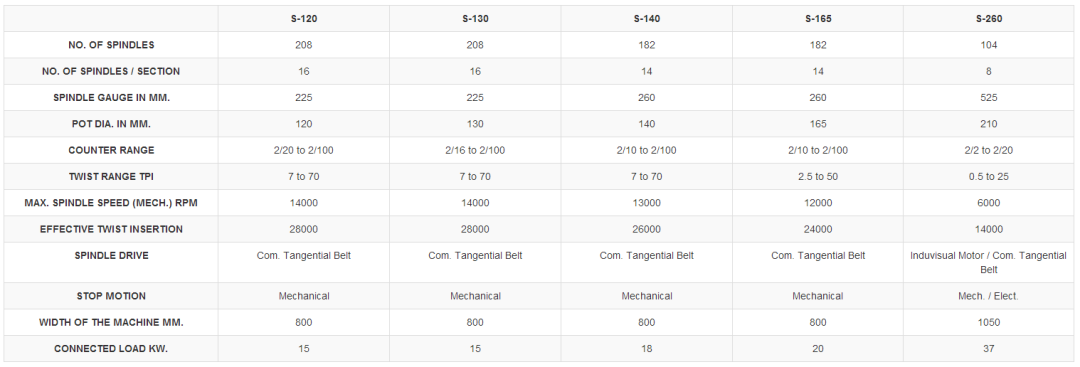Select the TWIST RANGE TPI row label
The width and height of the screenshot is (1080, 367).
pyautogui.click(x=112, y=176)
